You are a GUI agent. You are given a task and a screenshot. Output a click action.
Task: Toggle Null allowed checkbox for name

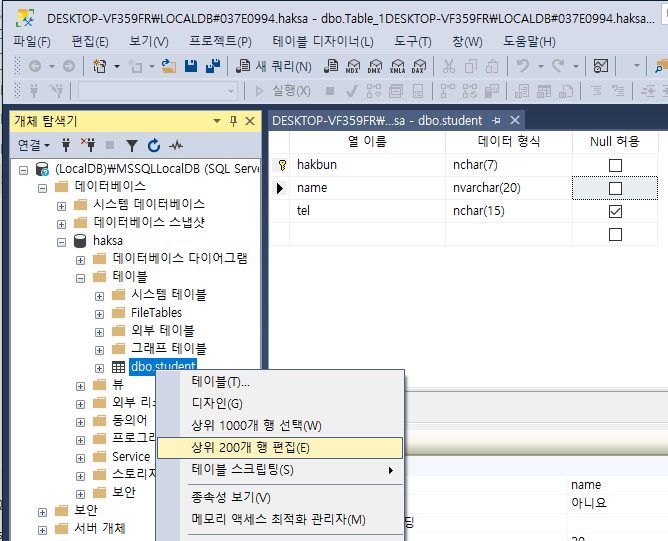(x=615, y=188)
